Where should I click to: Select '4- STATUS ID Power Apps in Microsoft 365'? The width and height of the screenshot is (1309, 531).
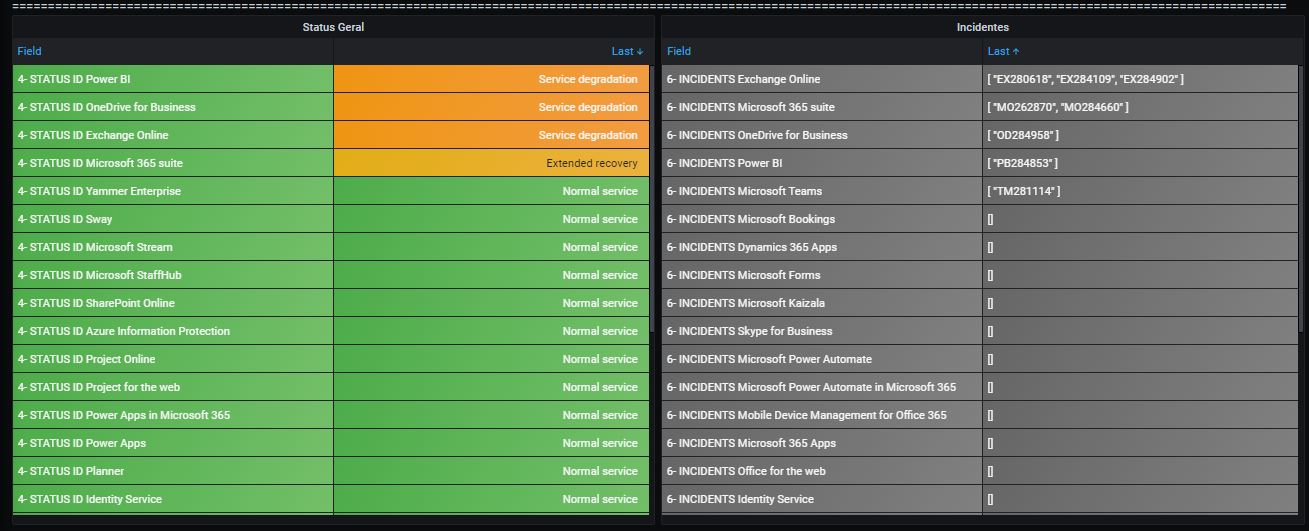click(173, 415)
